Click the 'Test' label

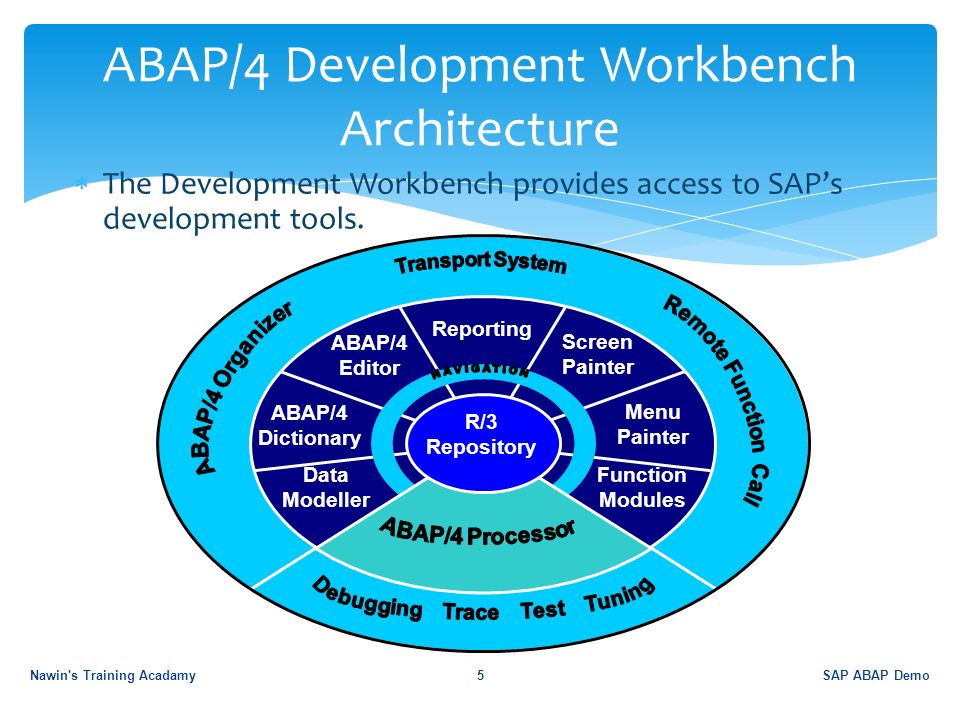(x=542, y=610)
